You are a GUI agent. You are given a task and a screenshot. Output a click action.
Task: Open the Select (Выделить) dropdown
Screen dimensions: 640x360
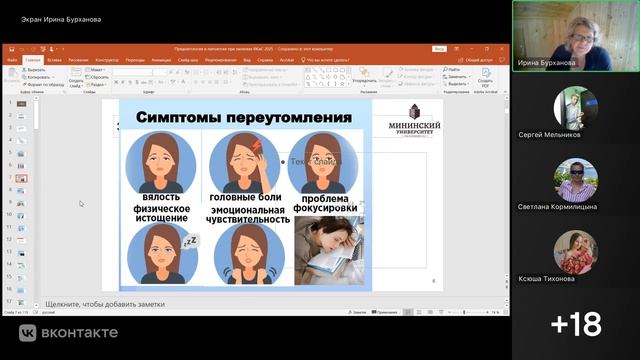coord(456,84)
